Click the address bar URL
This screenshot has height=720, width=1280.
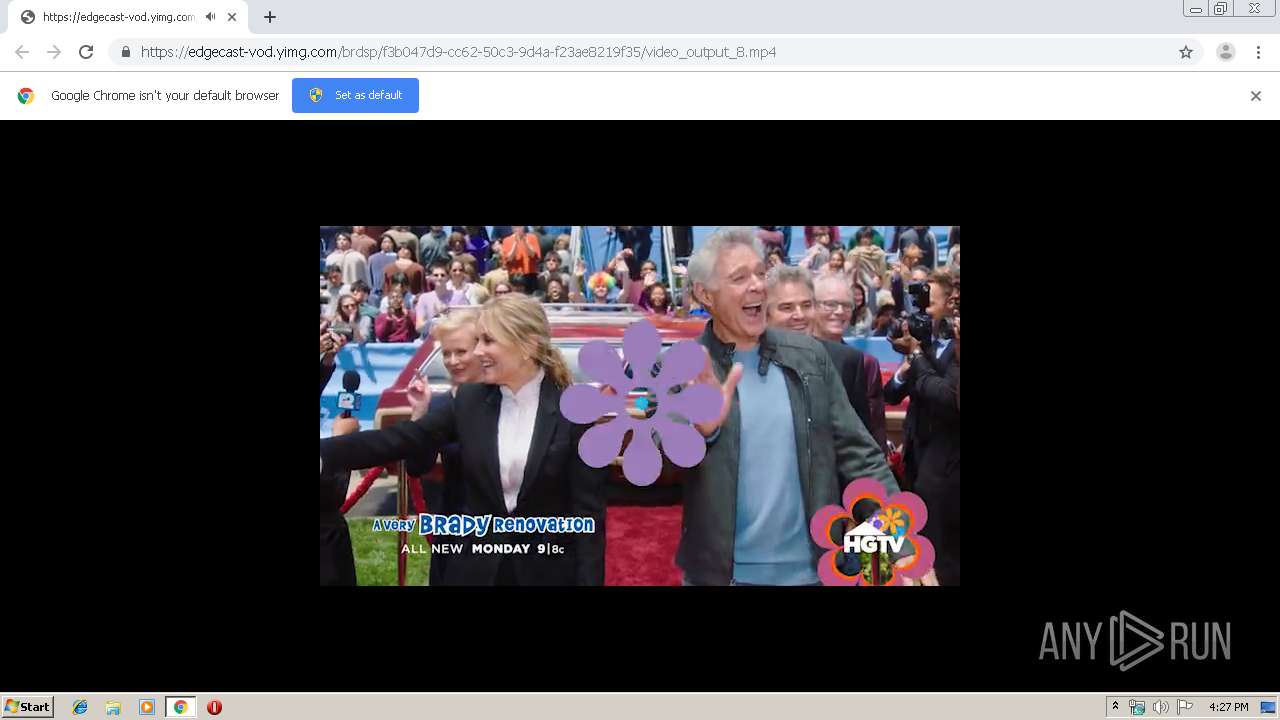click(x=458, y=52)
